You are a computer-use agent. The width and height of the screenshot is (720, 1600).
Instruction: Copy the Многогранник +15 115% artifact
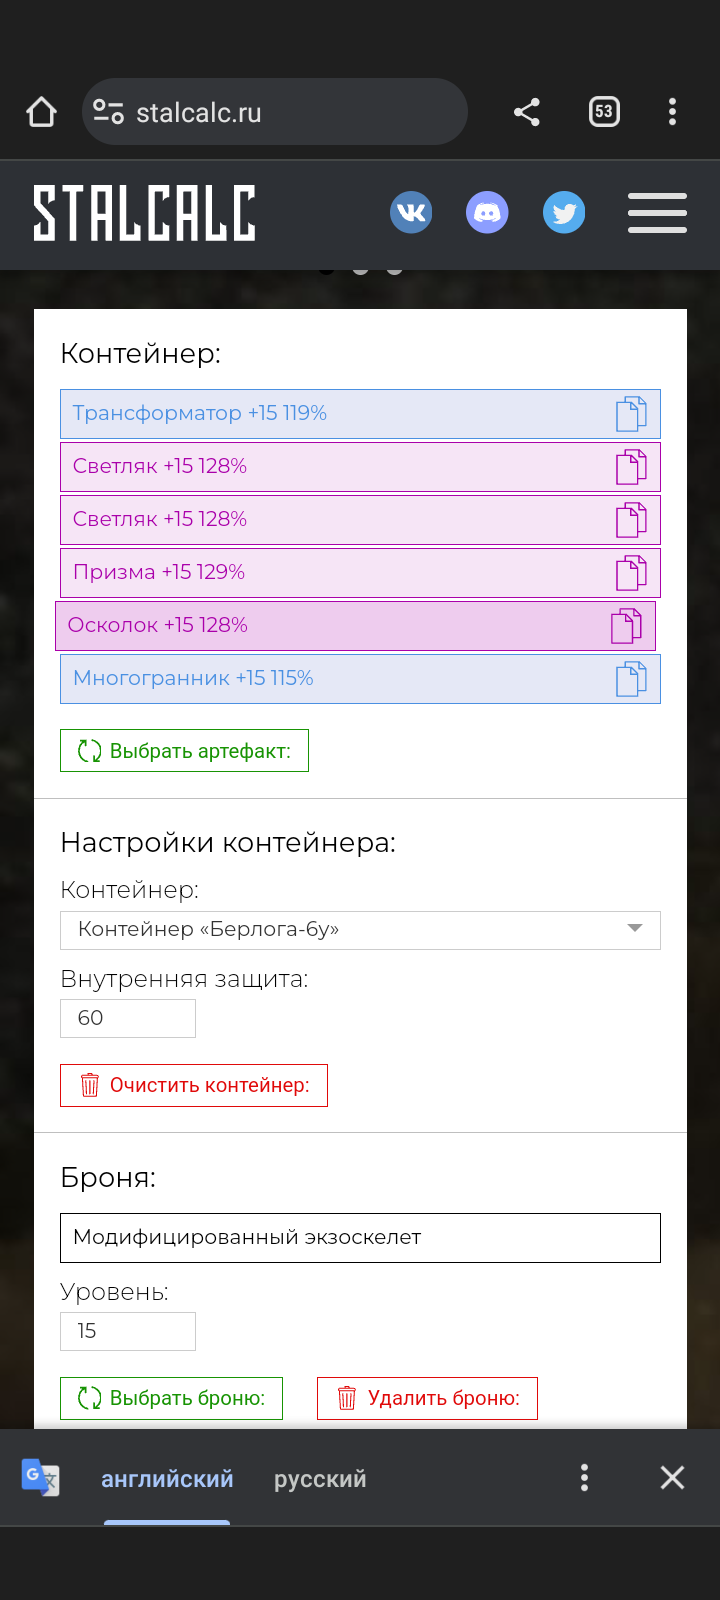pos(631,679)
